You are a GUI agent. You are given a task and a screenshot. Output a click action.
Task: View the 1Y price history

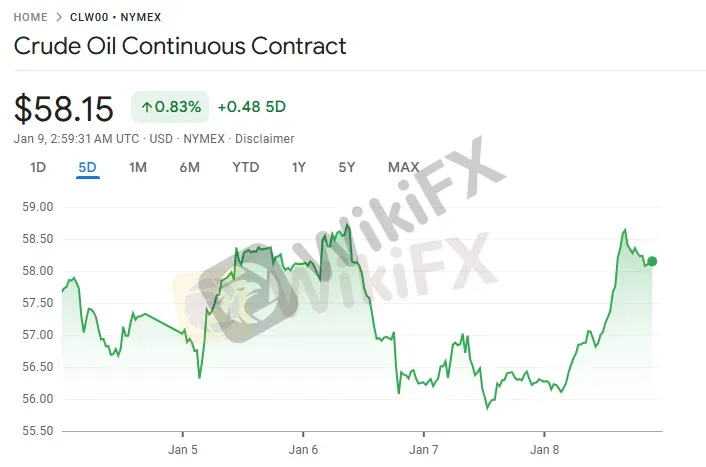[x=299, y=167]
